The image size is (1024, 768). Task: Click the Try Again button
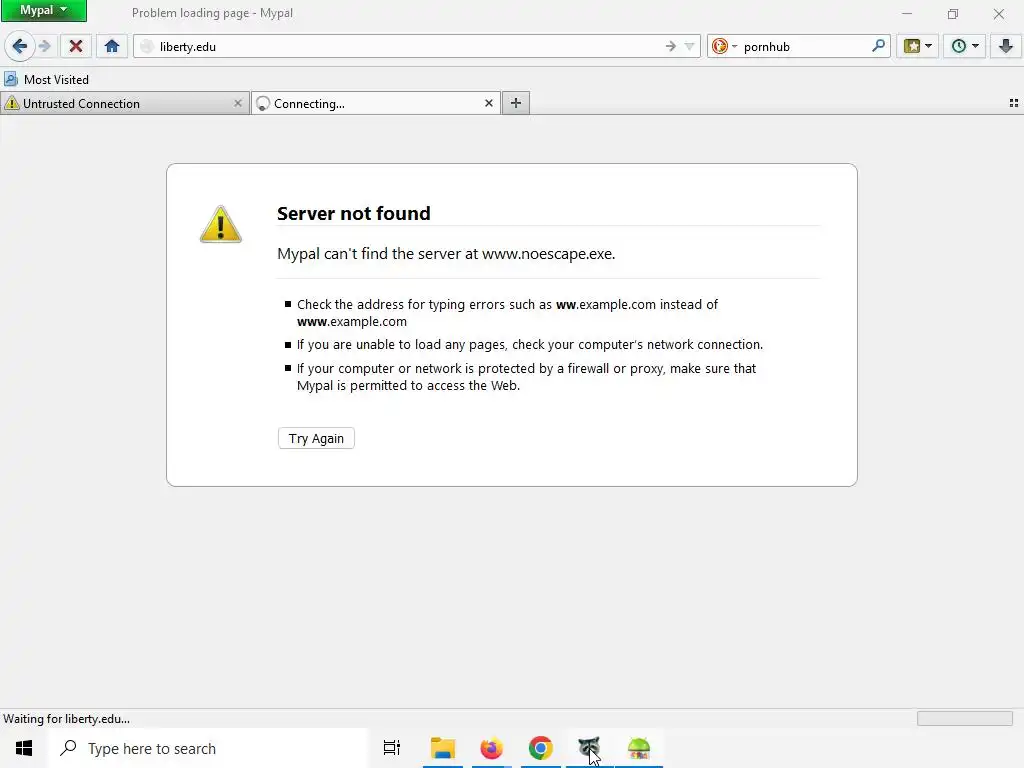(316, 438)
